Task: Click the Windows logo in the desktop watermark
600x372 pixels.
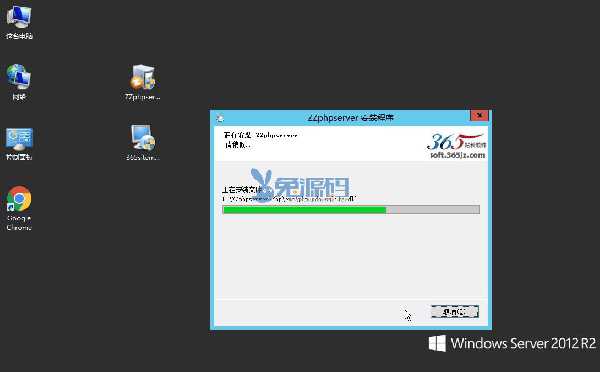Action: click(x=437, y=343)
